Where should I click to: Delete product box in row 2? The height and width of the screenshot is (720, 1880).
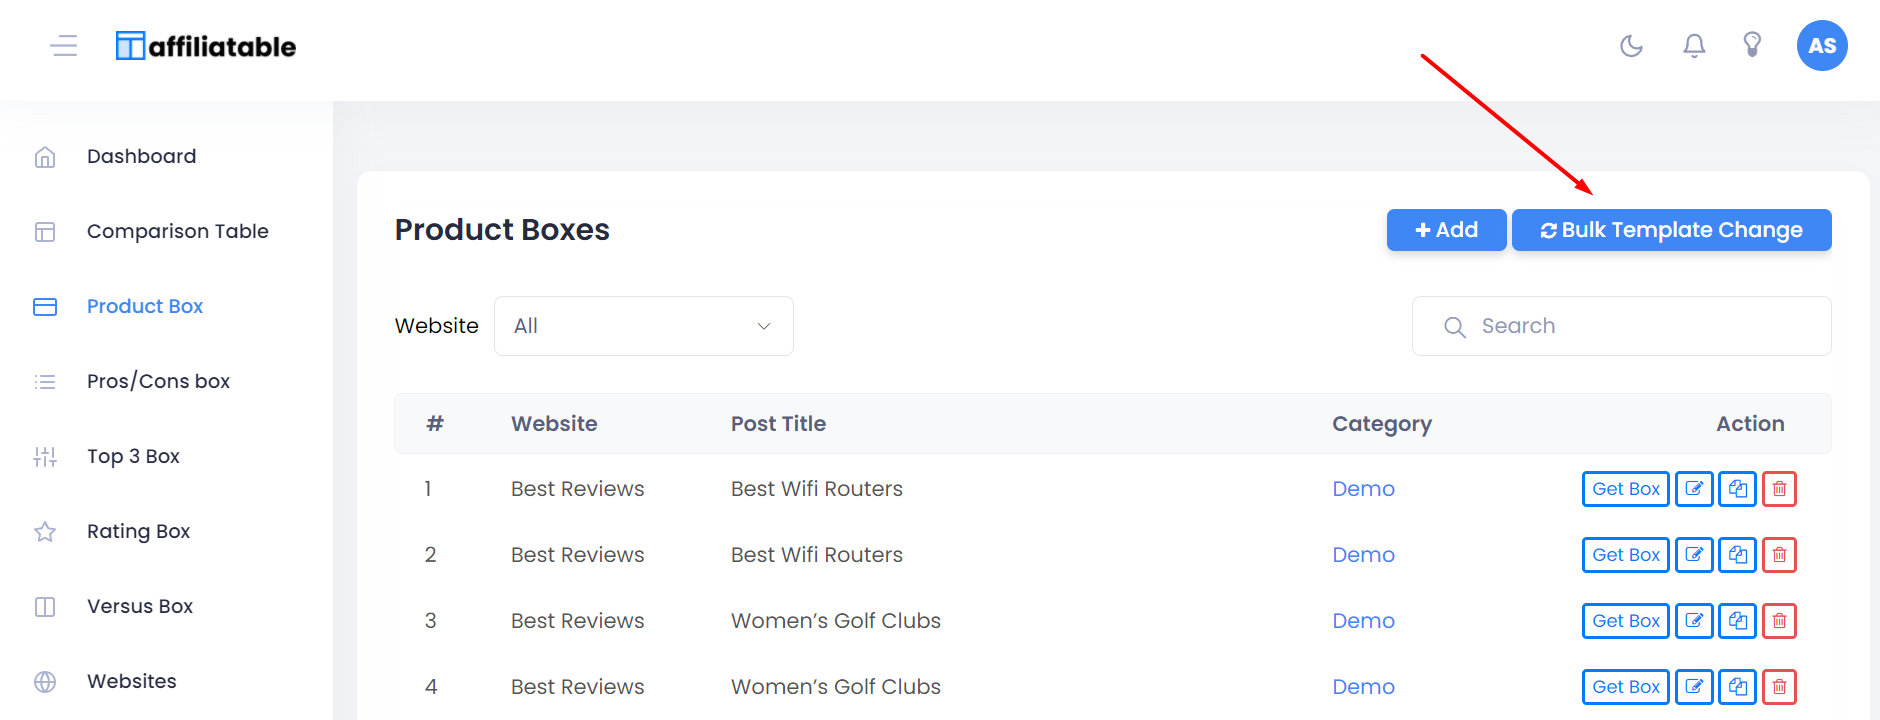tap(1779, 555)
